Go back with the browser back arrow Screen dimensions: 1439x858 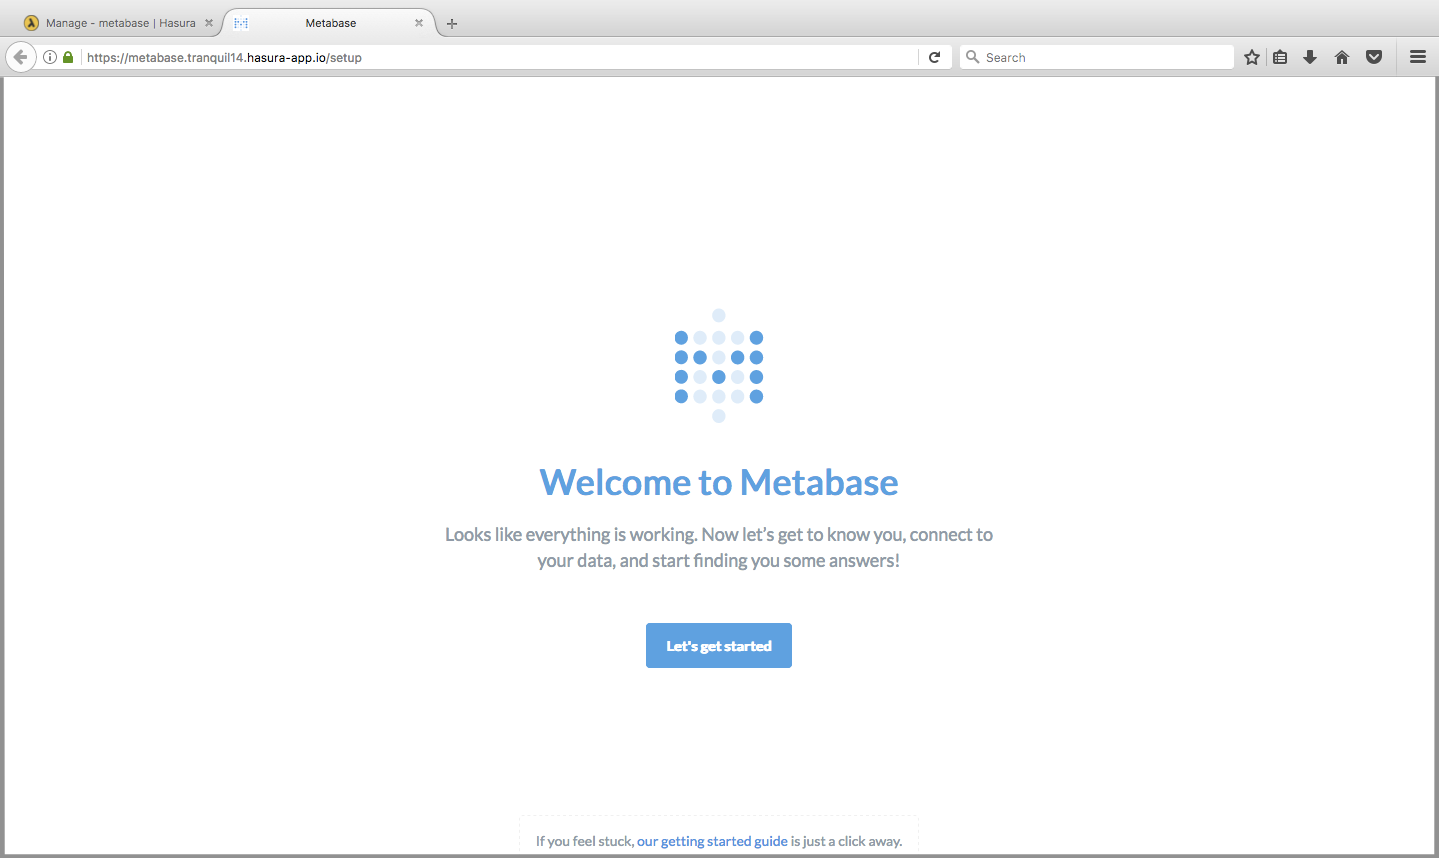[x=20, y=57]
